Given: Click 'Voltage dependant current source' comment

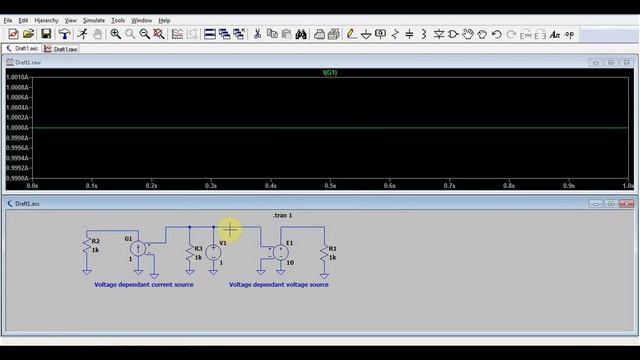Looking at the screenshot, I should click(144, 284).
